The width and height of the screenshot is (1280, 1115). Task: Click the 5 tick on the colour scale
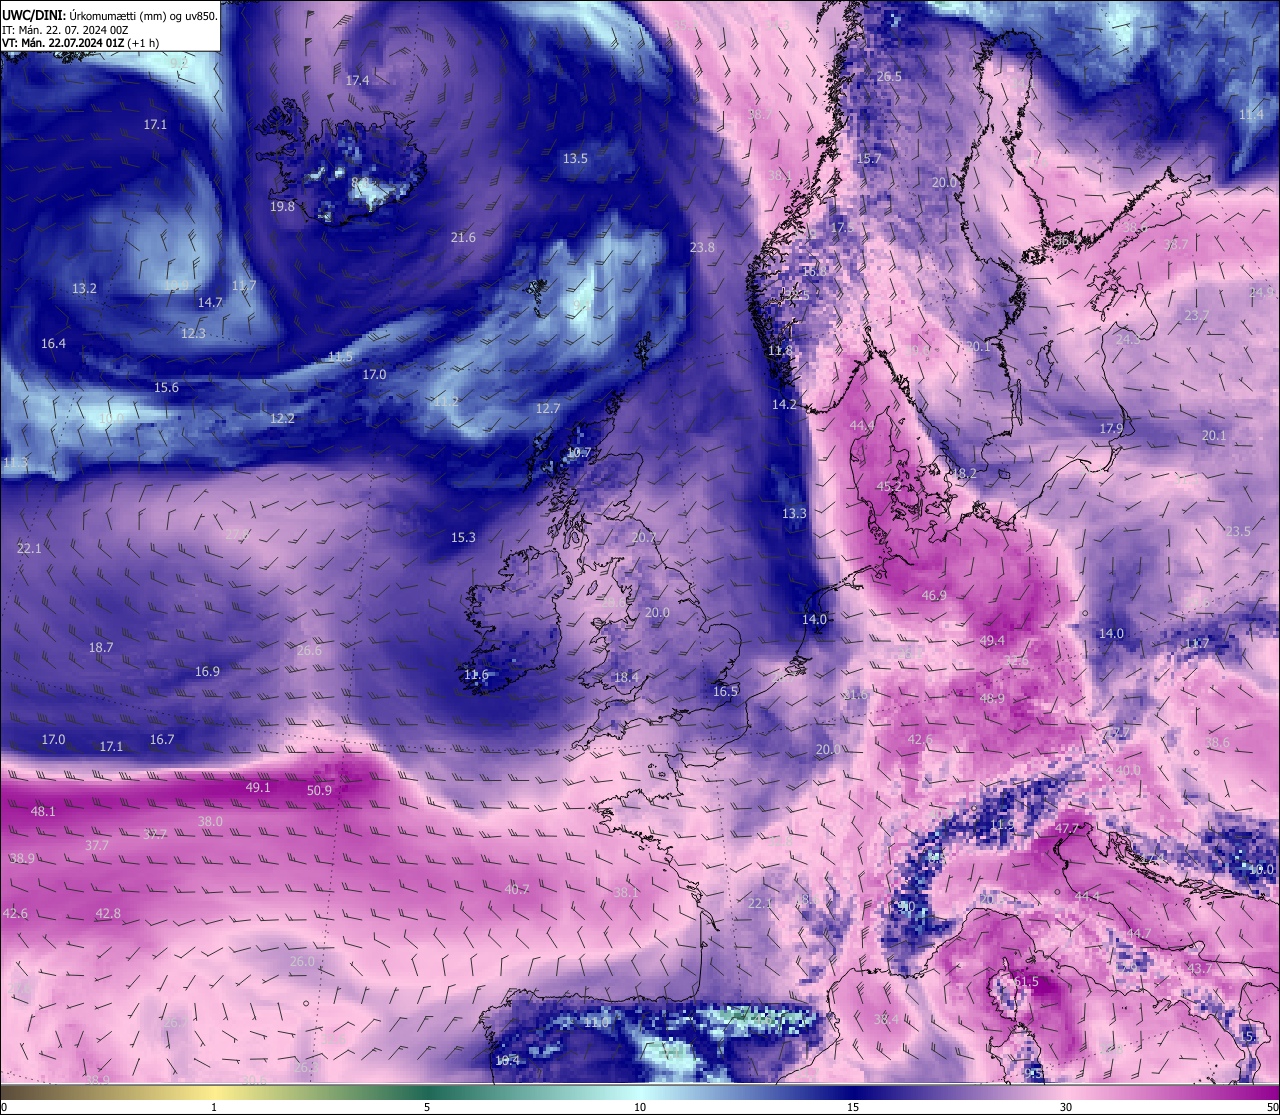pos(427,1107)
